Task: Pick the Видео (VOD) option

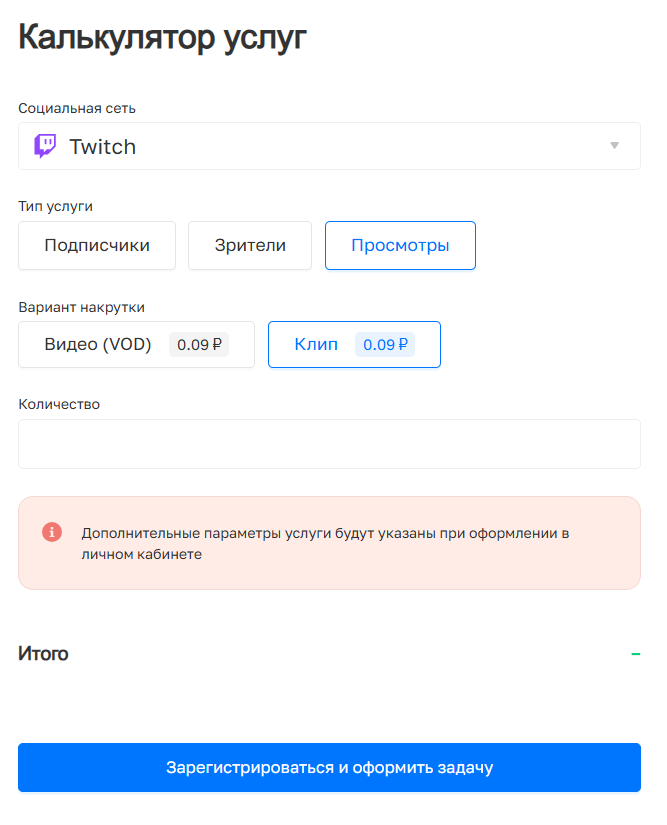Action: coord(98,345)
